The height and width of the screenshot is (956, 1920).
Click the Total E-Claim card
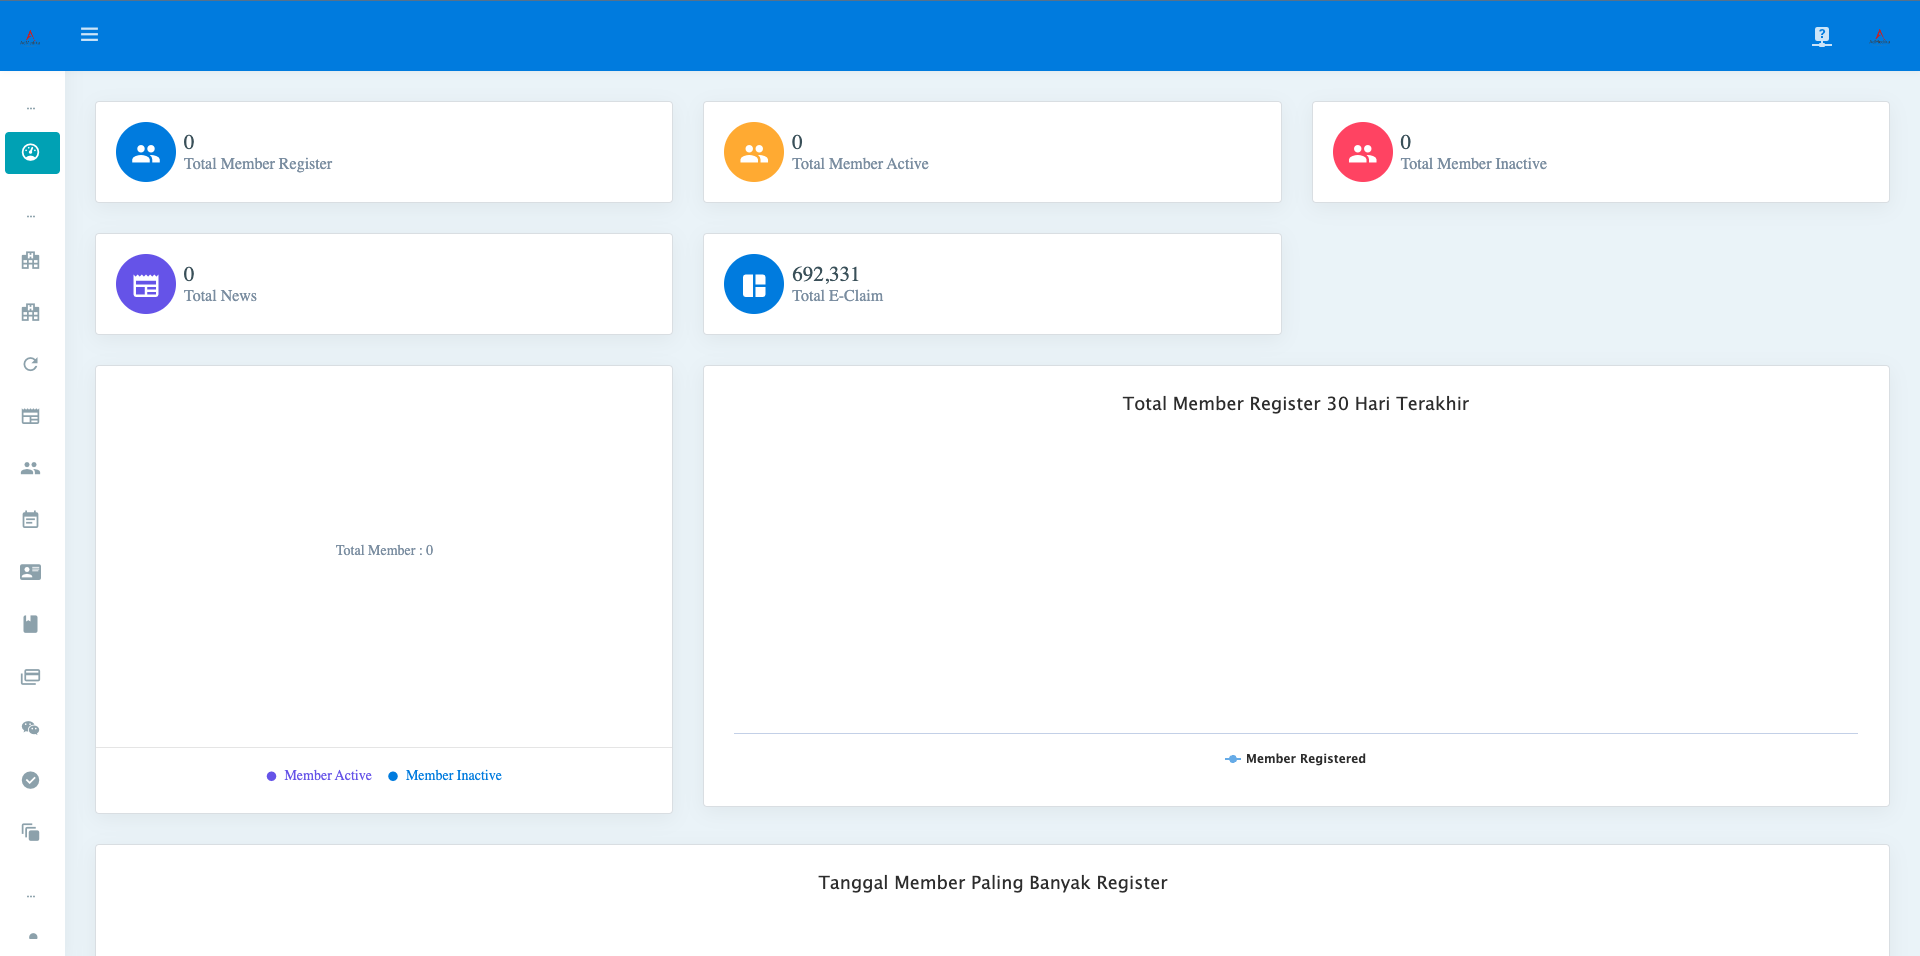(991, 284)
